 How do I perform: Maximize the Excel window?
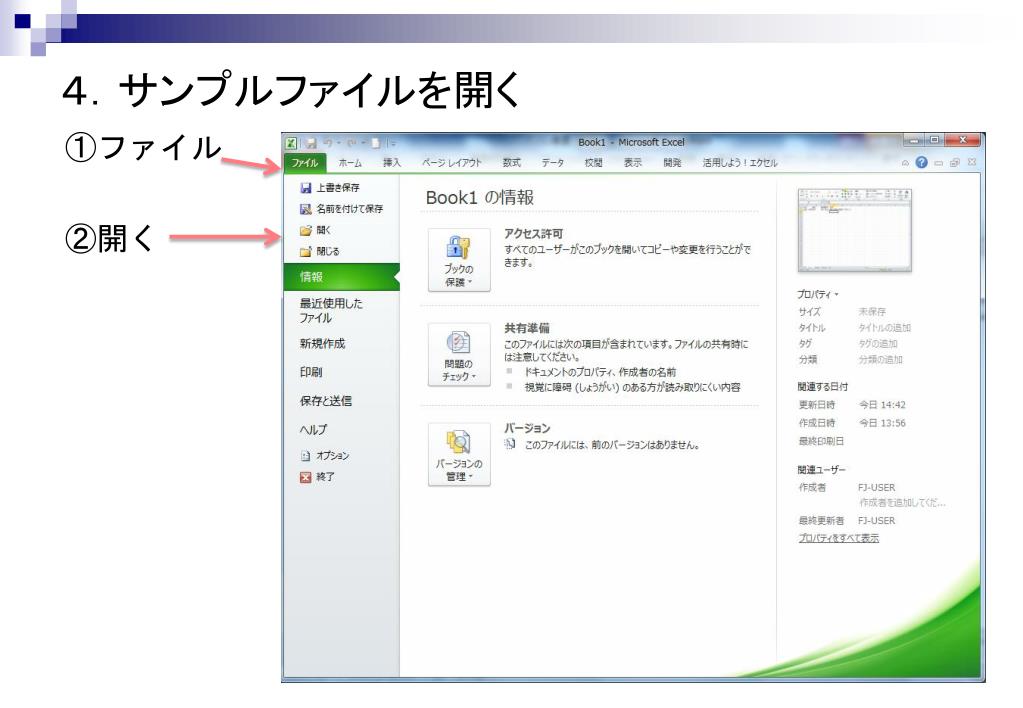pyautogui.click(x=934, y=140)
